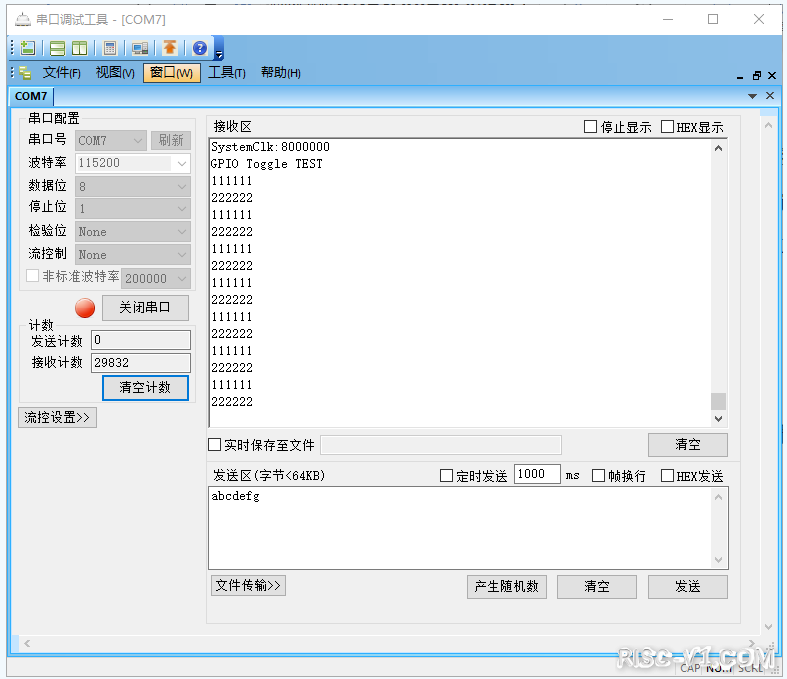Viewport: 787px width, 679px height.
Task: Open the 工具(T) menu
Action: pos(227,73)
